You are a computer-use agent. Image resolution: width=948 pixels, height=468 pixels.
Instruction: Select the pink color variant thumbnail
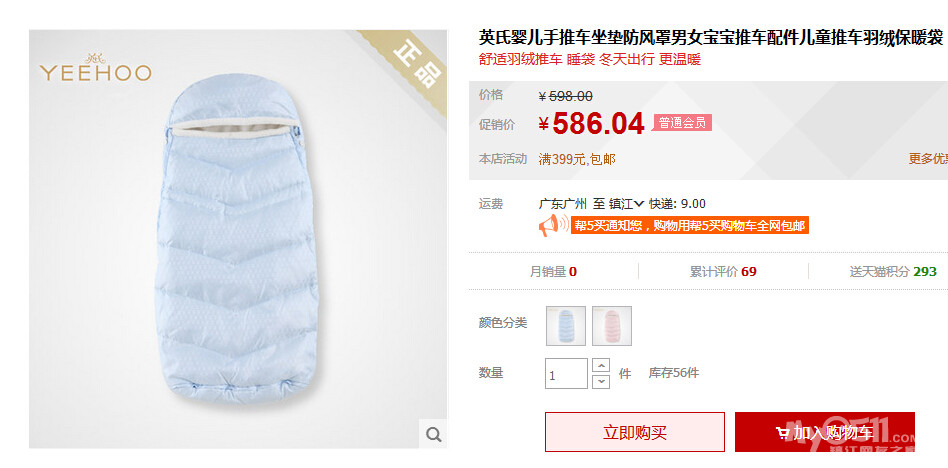tap(612, 326)
